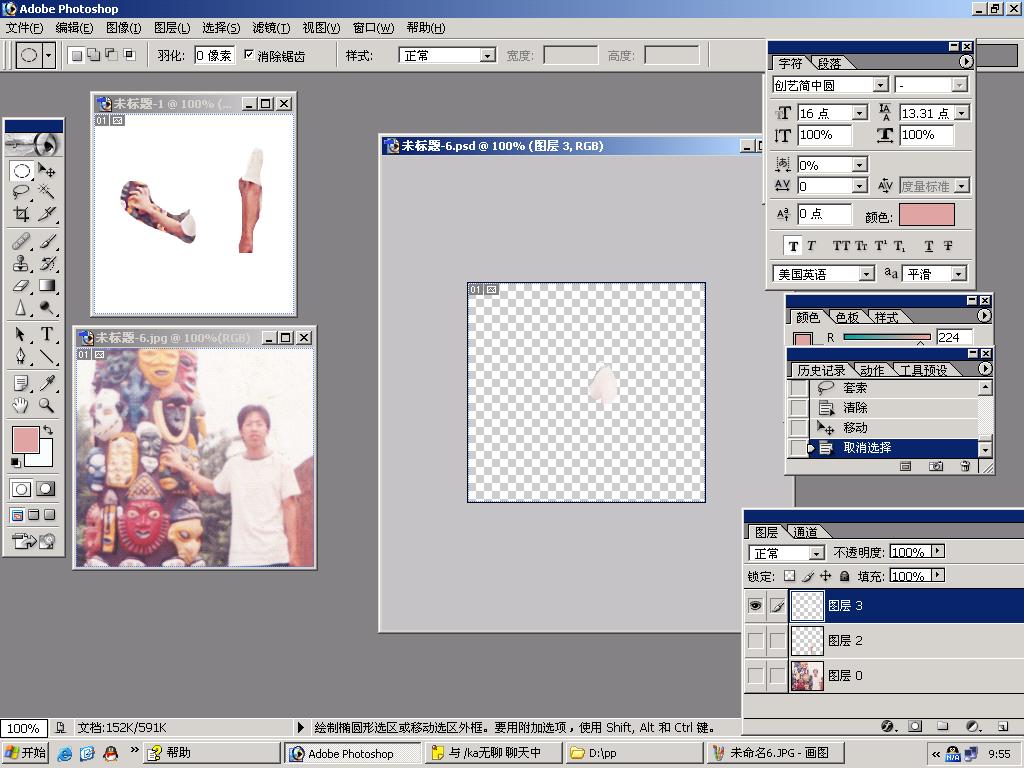The height and width of the screenshot is (768, 1024).
Task: Open the 滤镜(T) filter menu
Action: [271, 28]
